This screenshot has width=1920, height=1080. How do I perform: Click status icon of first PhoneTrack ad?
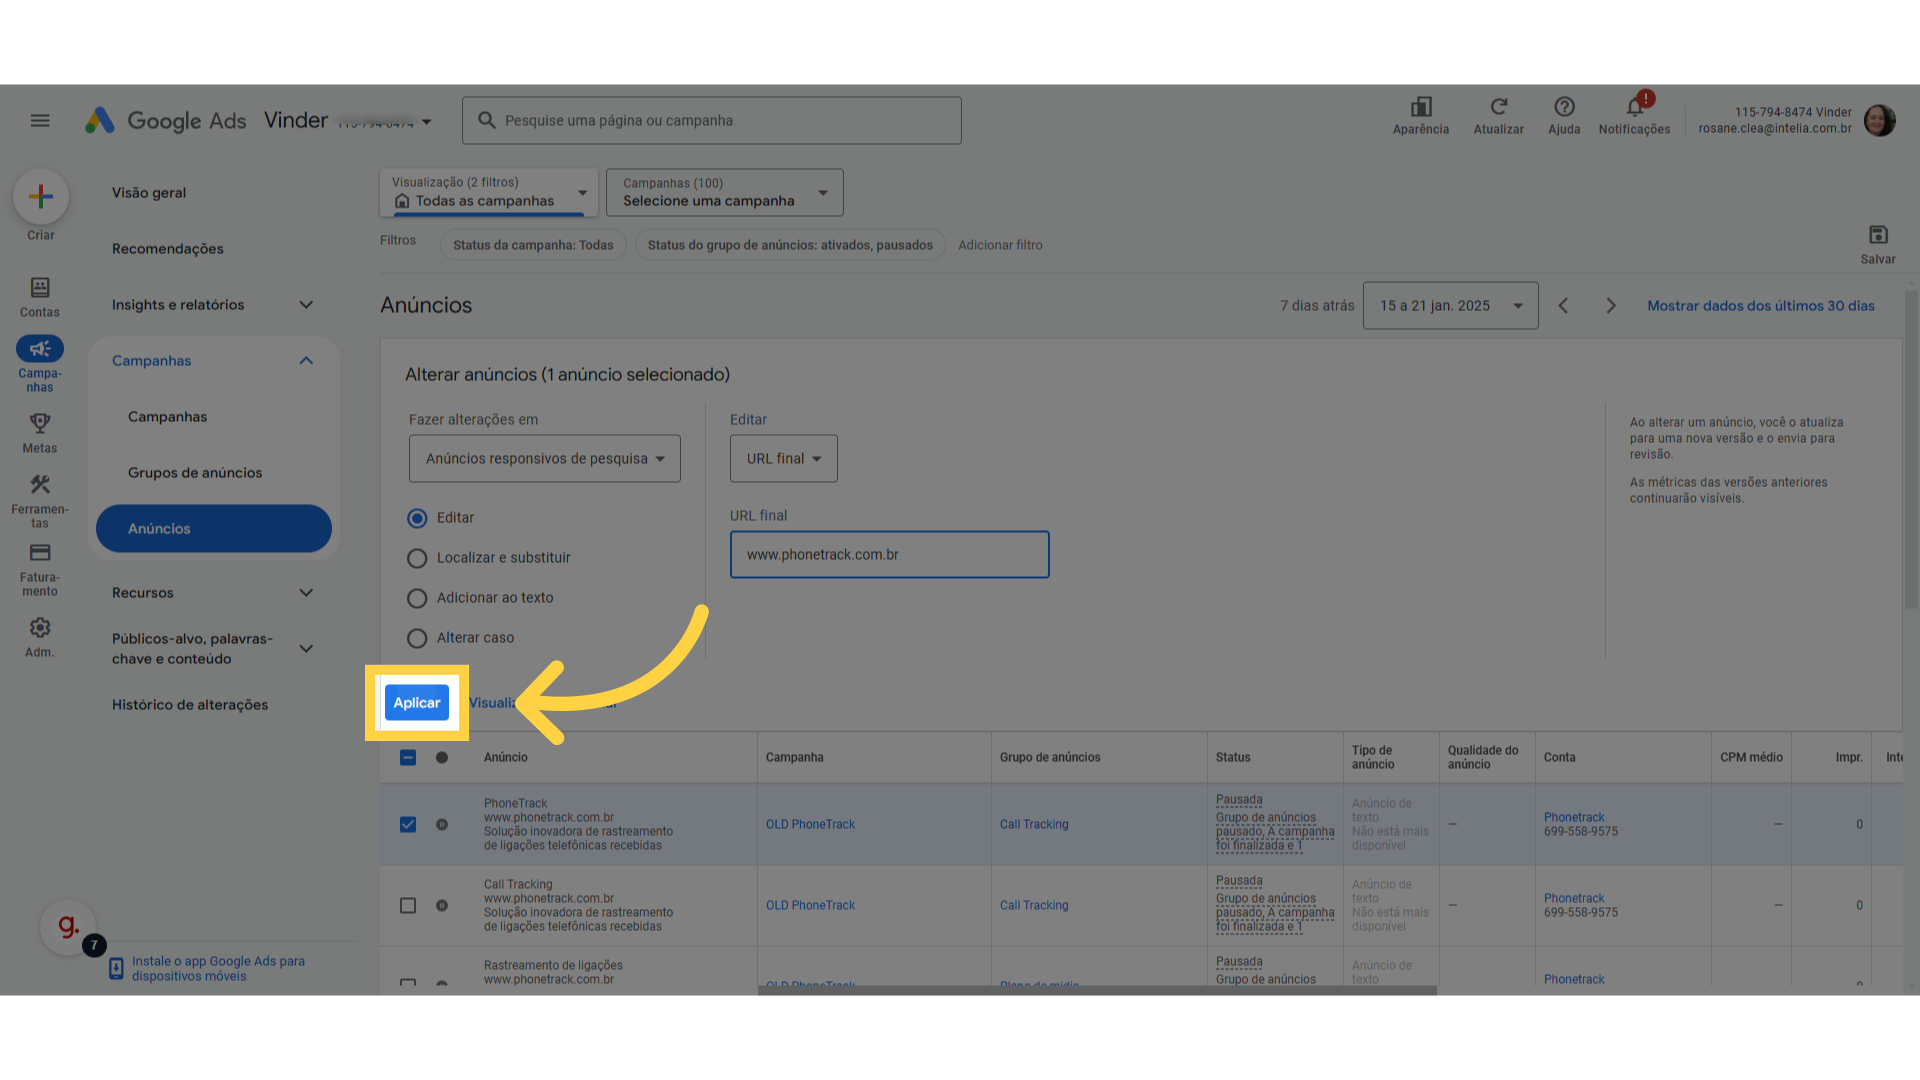442,825
